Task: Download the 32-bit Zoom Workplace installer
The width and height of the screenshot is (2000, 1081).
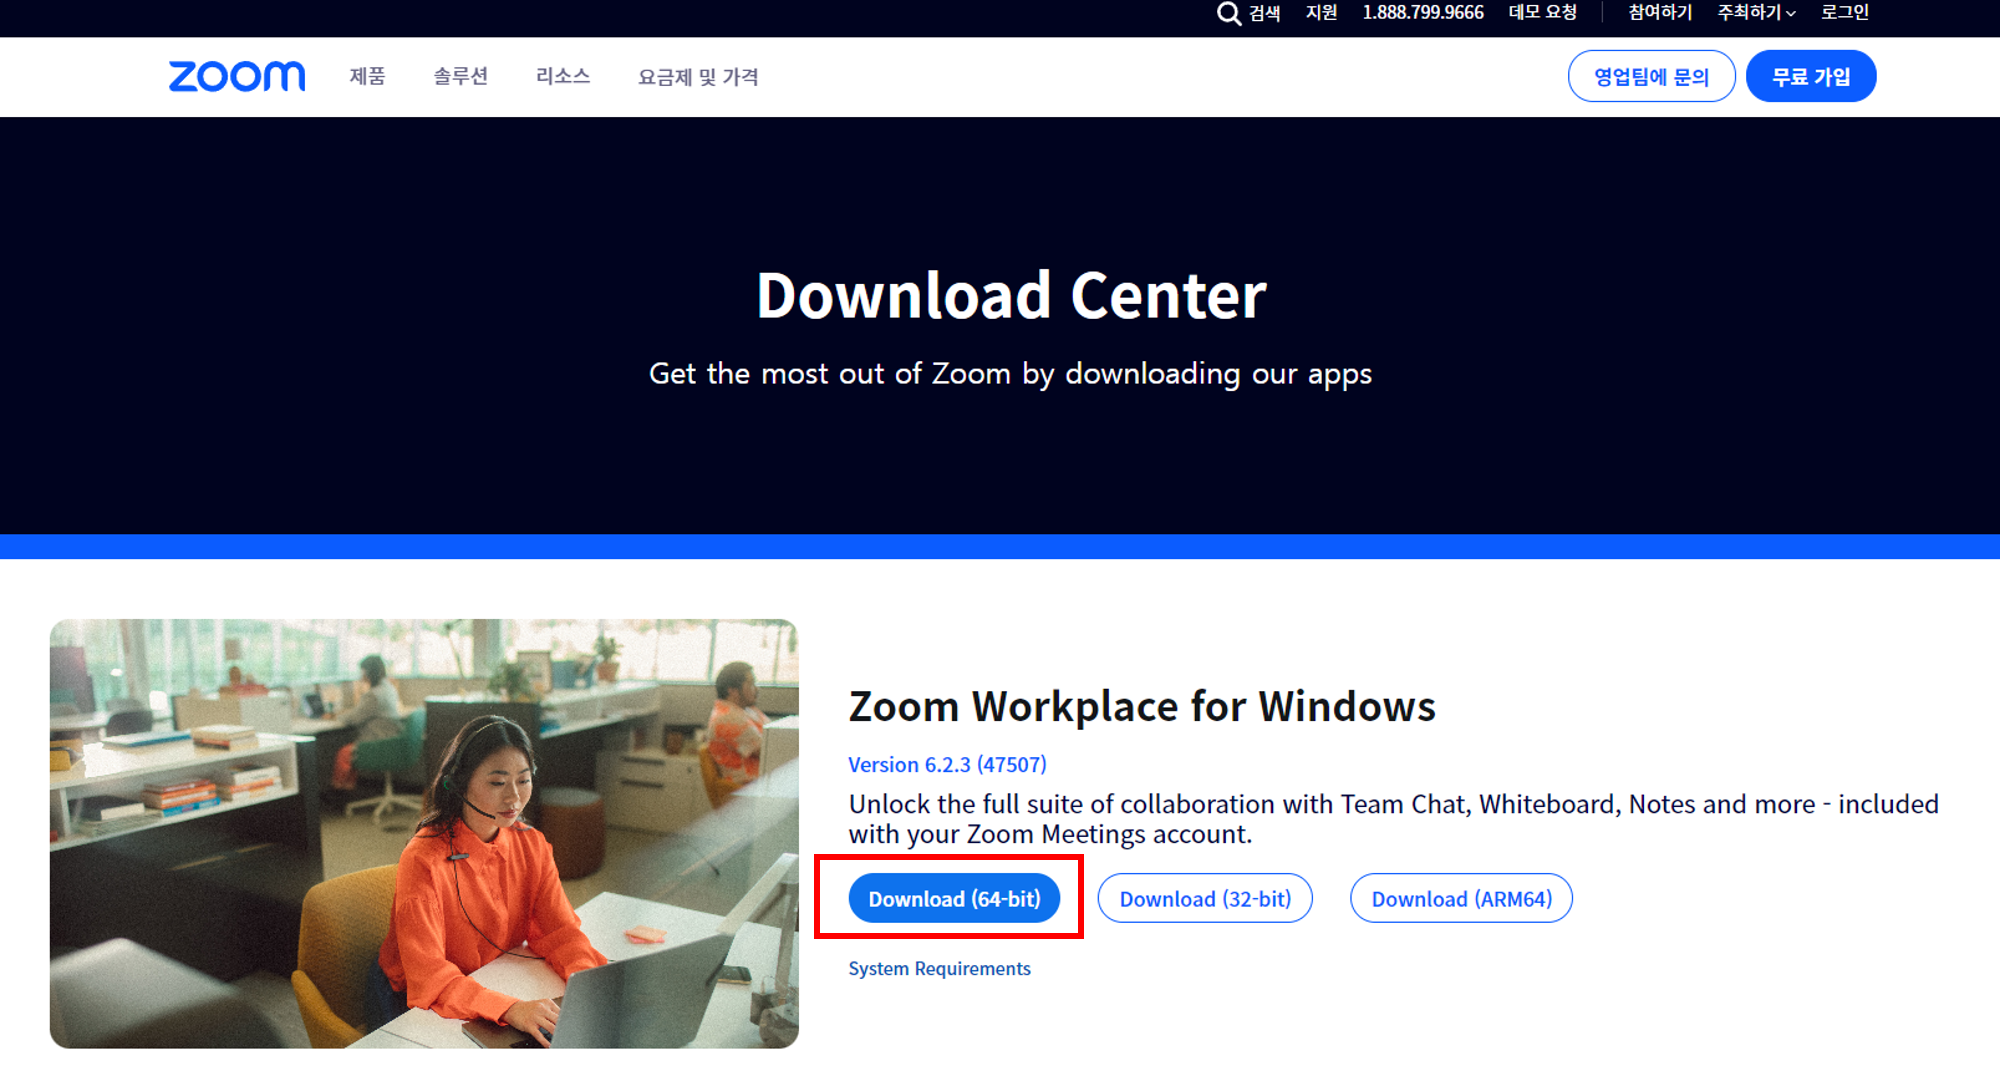Action: 1205,898
